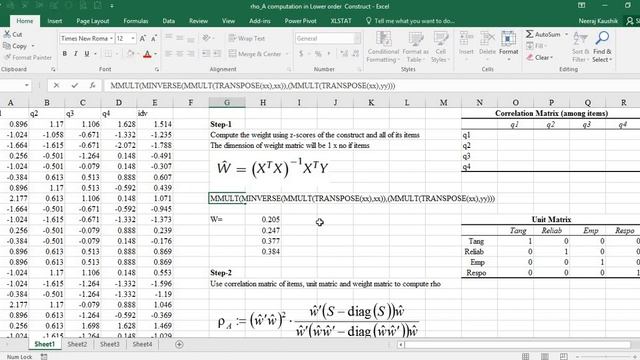640x360 pixels.
Task: Click the Insert Function fx icon
Action: pos(93,85)
